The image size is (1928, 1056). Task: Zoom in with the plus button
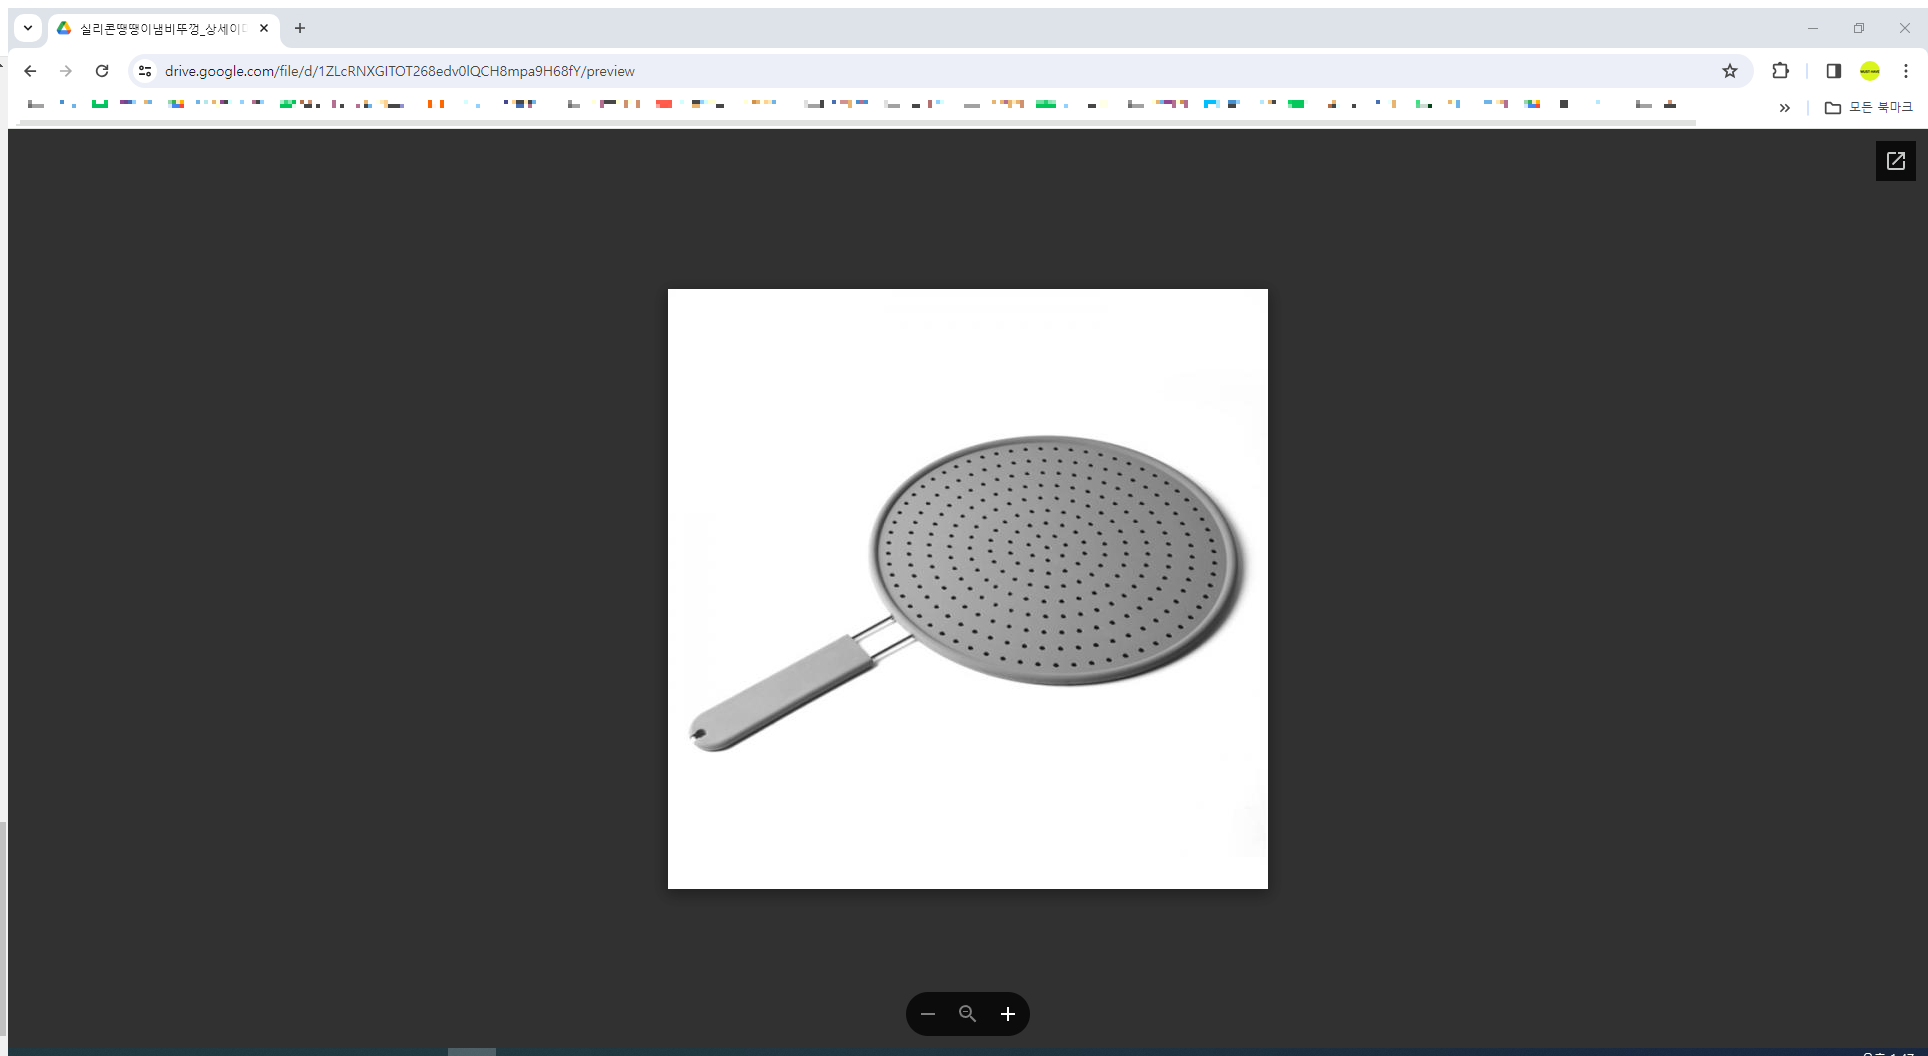pos(1008,1014)
